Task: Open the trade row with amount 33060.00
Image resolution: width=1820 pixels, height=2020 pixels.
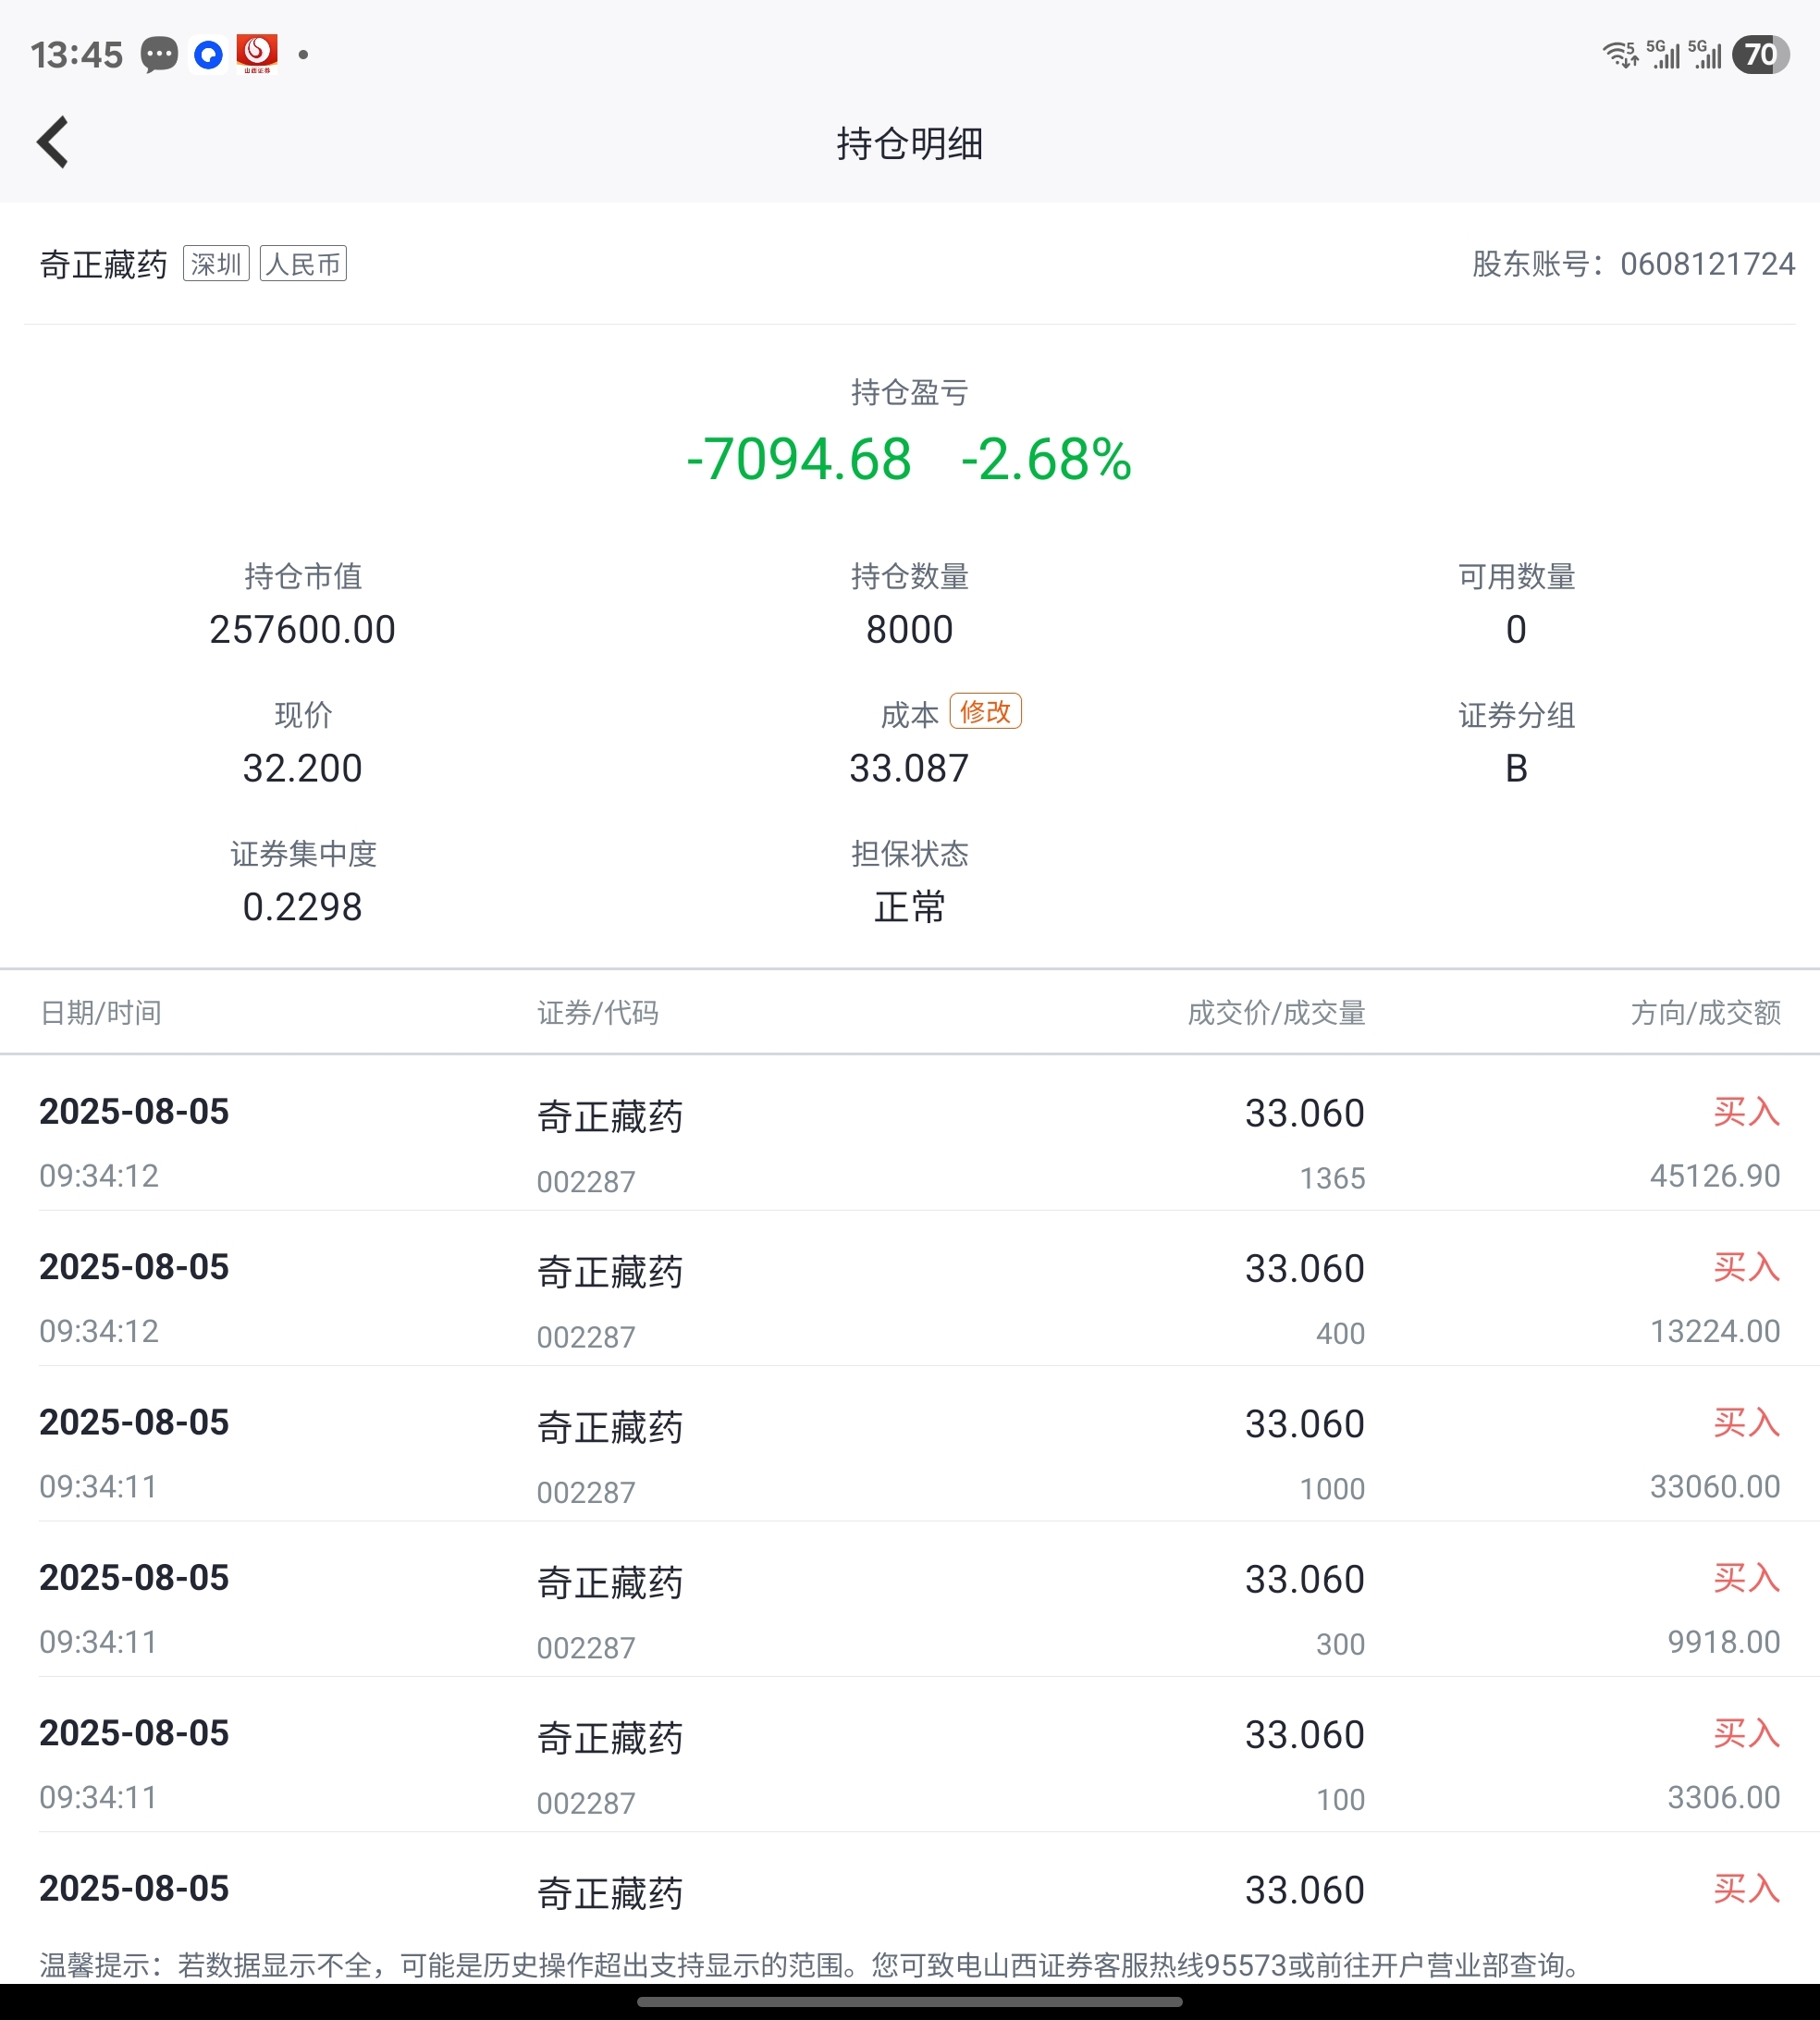Action: coord(910,1445)
